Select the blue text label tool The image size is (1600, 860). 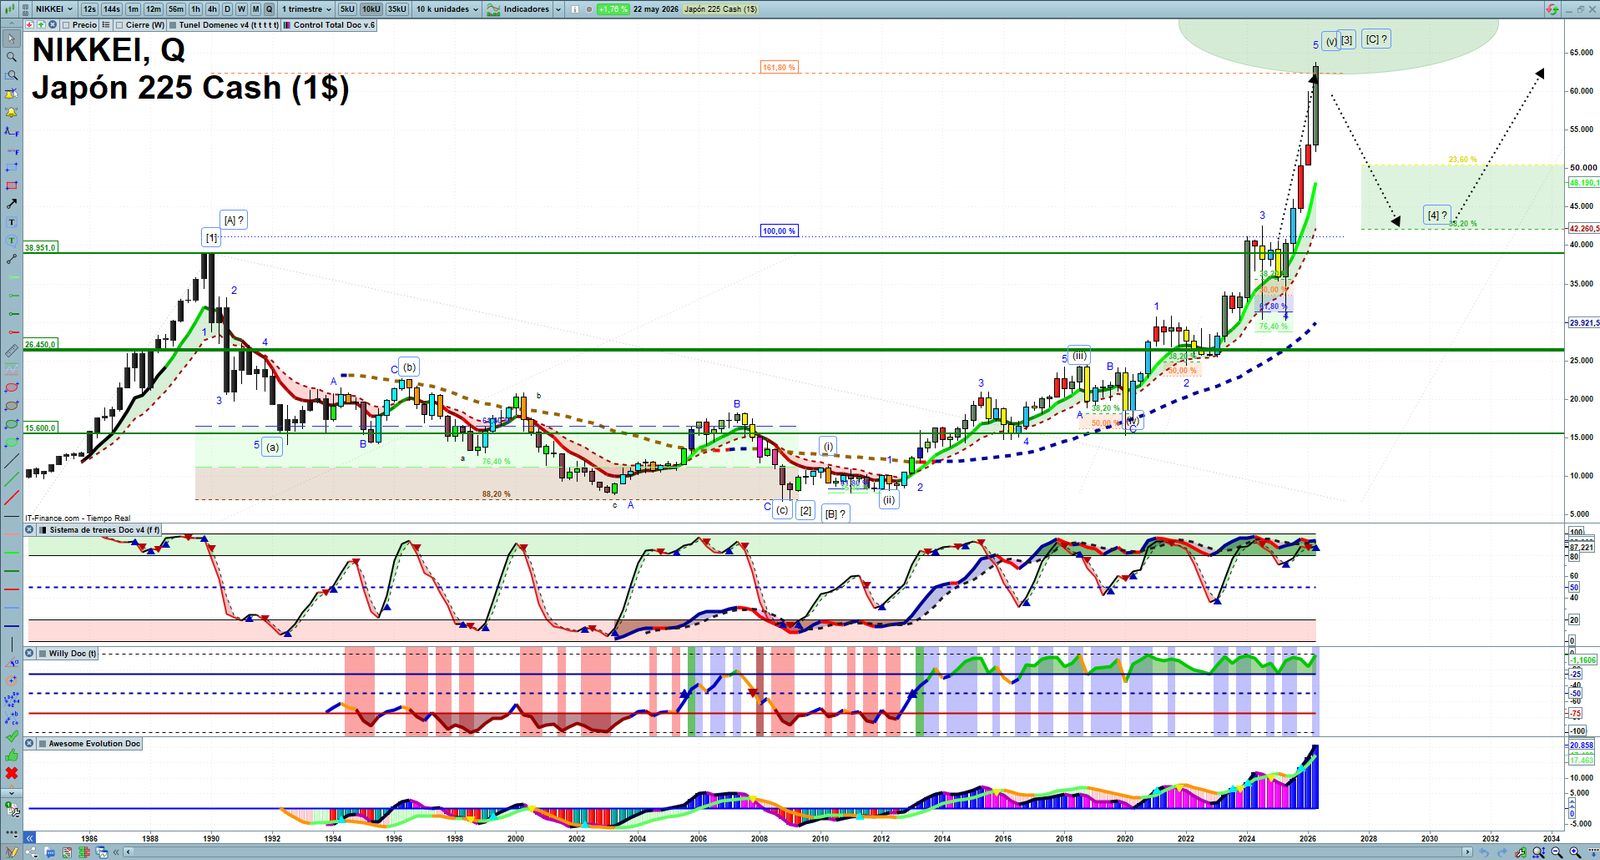click(x=12, y=222)
